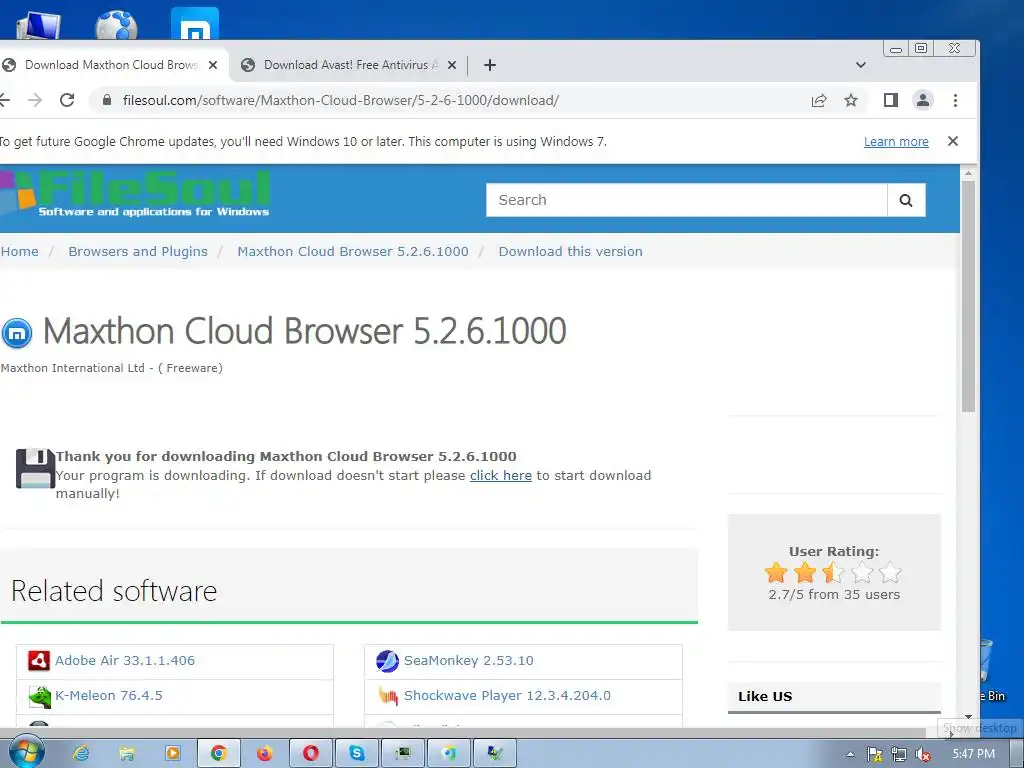Image resolution: width=1024 pixels, height=768 pixels.
Task: Open Maxthon Cloud Browser 5.2.6.1000 breadcrumb
Action: (x=353, y=251)
